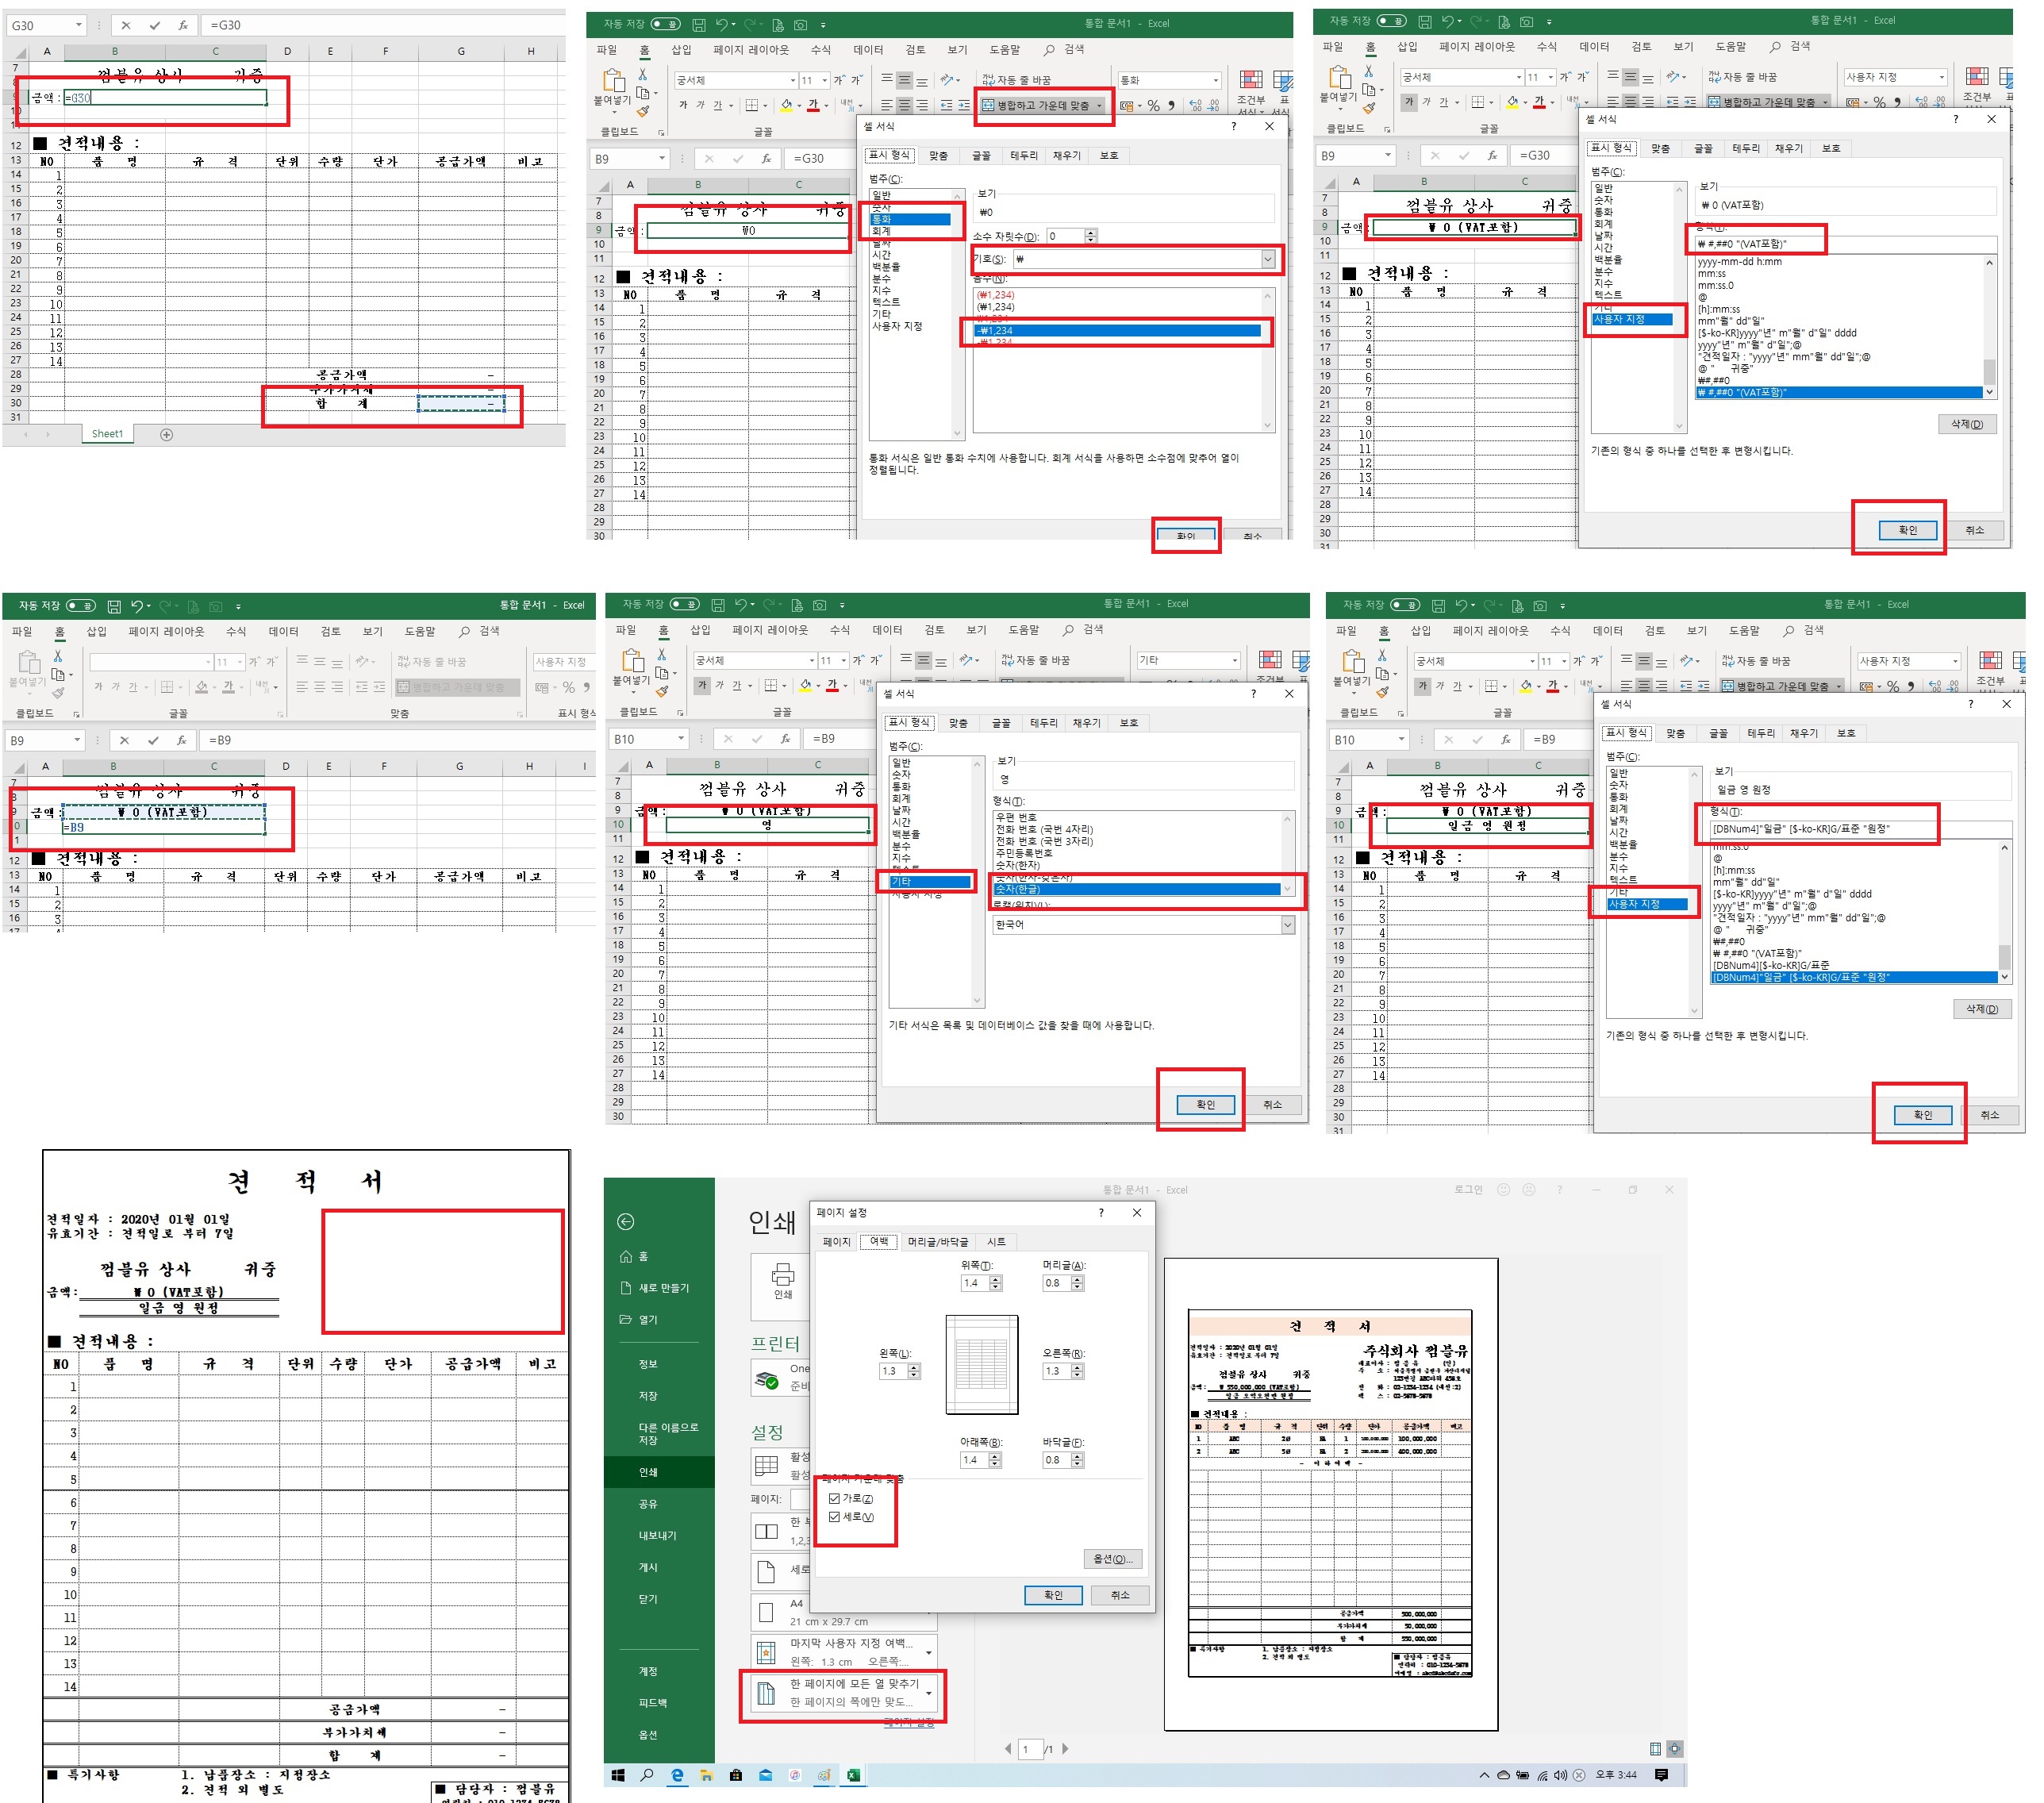Click the 페이지 설정 link
This screenshot has height=1803, width=2044.
click(910, 1722)
